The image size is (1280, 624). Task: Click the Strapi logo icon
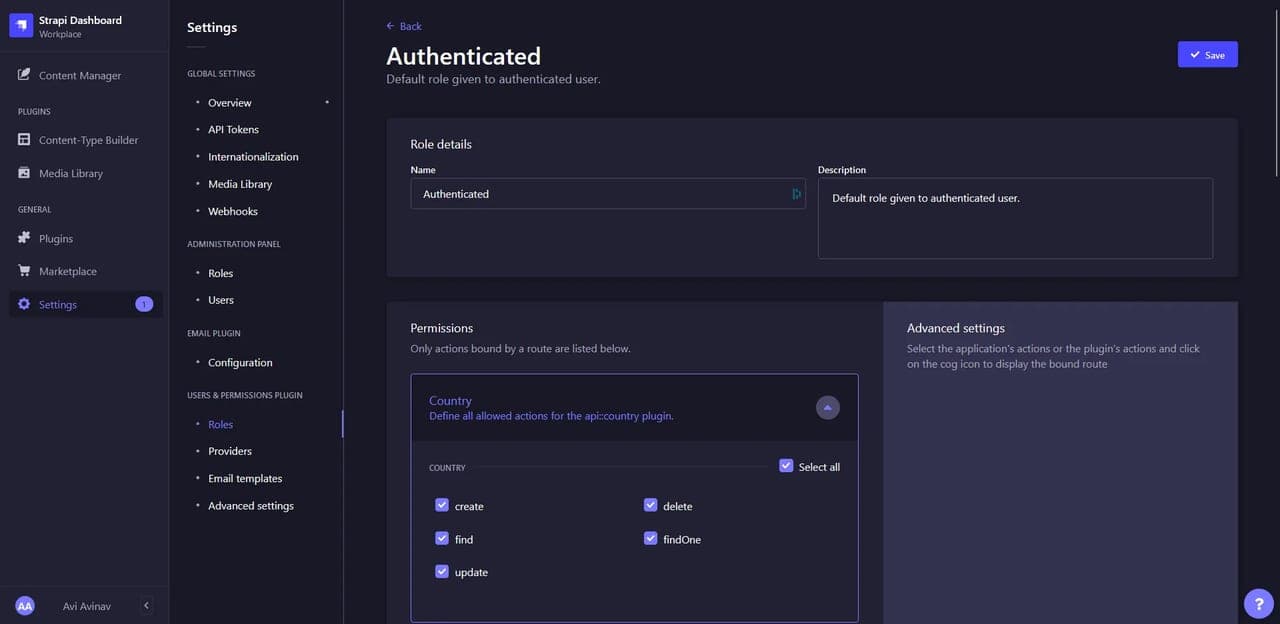click(21, 26)
